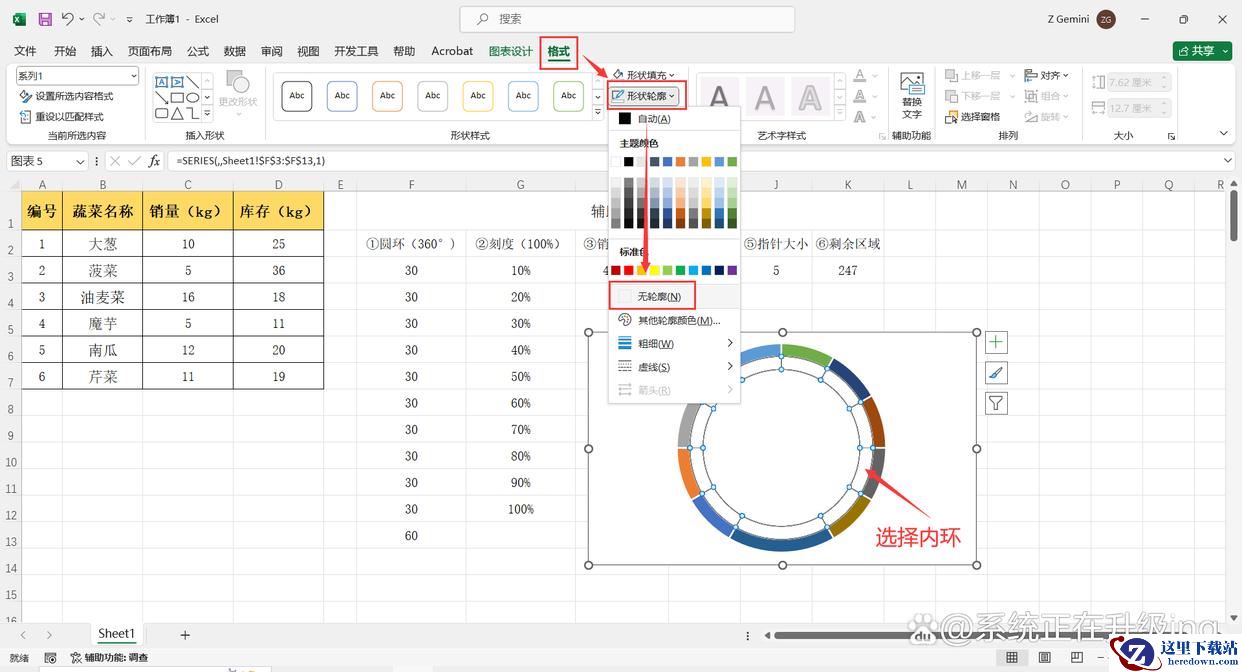
Task: Switch to Page Break Preview in status bar
Action: point(1074,657)
